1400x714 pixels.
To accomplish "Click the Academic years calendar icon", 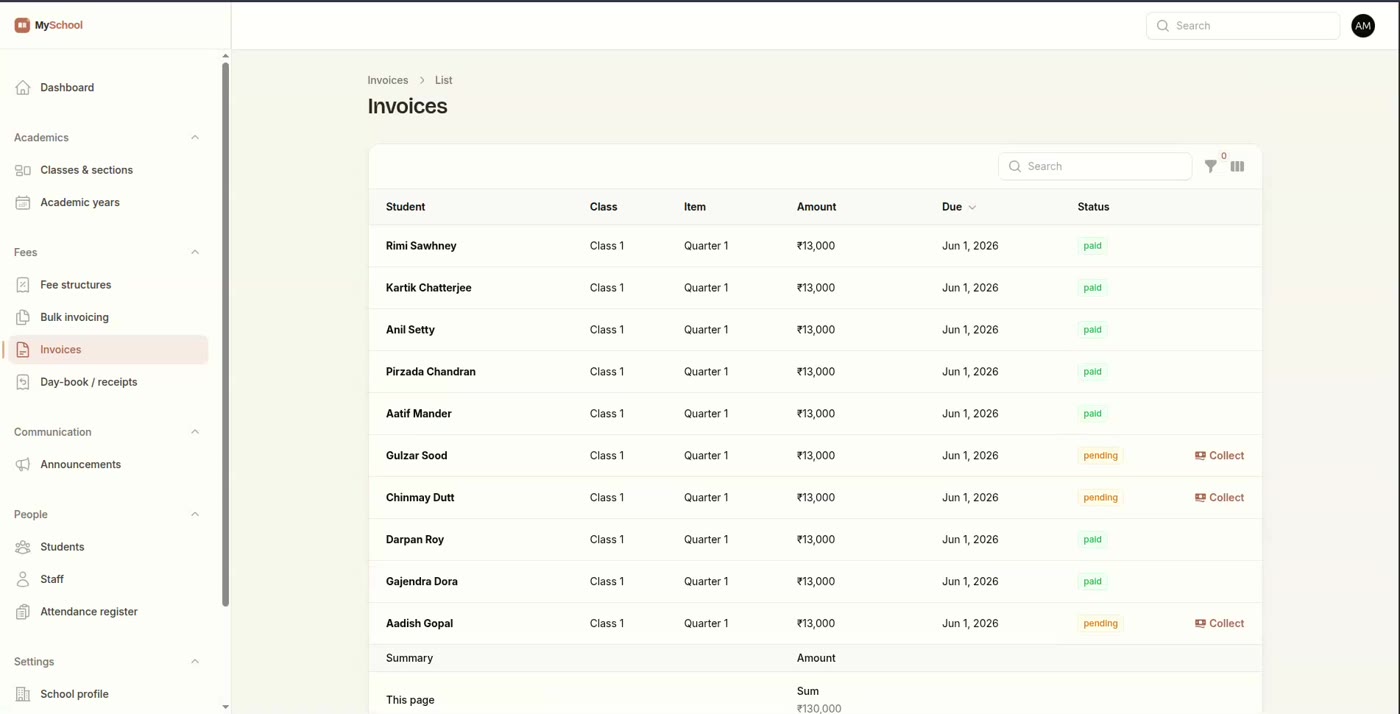I will [x=23, y=203].
